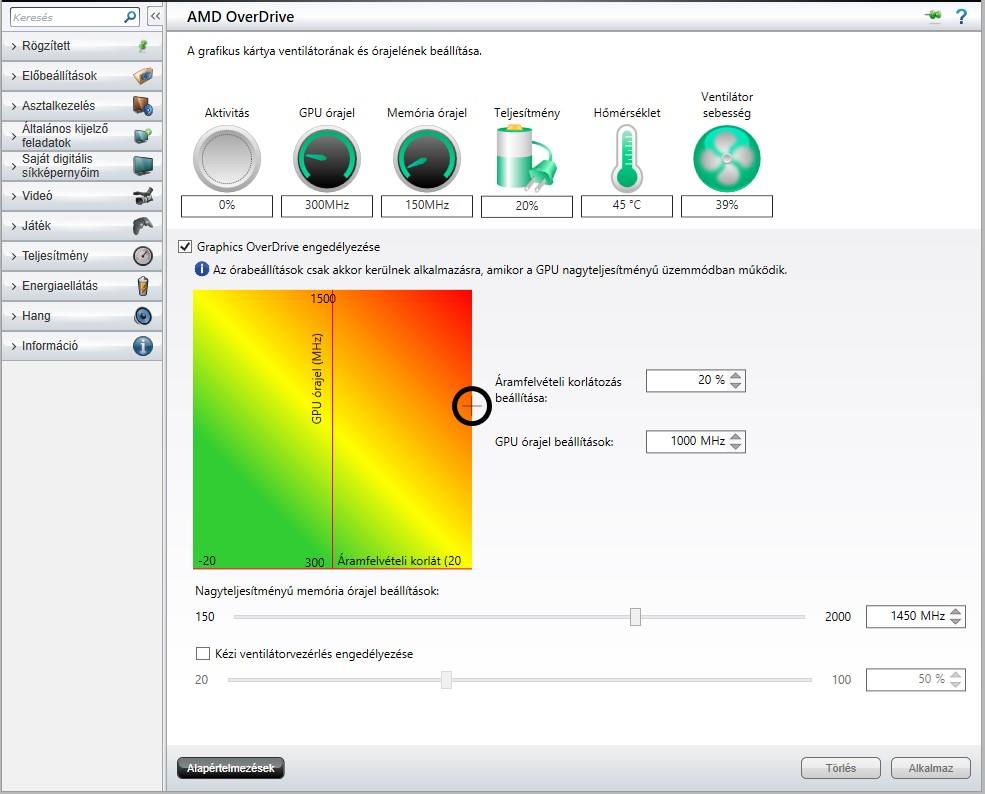The height and width of the screenshot is (794, 985).
Task: Click the Teljesítmény stopwatch icon
Action: (143, 256)
